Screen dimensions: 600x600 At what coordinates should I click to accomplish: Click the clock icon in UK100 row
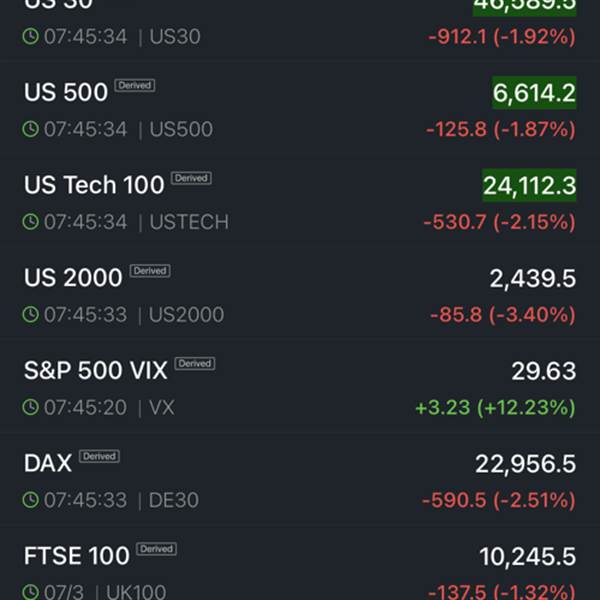[x=31, y=592]
